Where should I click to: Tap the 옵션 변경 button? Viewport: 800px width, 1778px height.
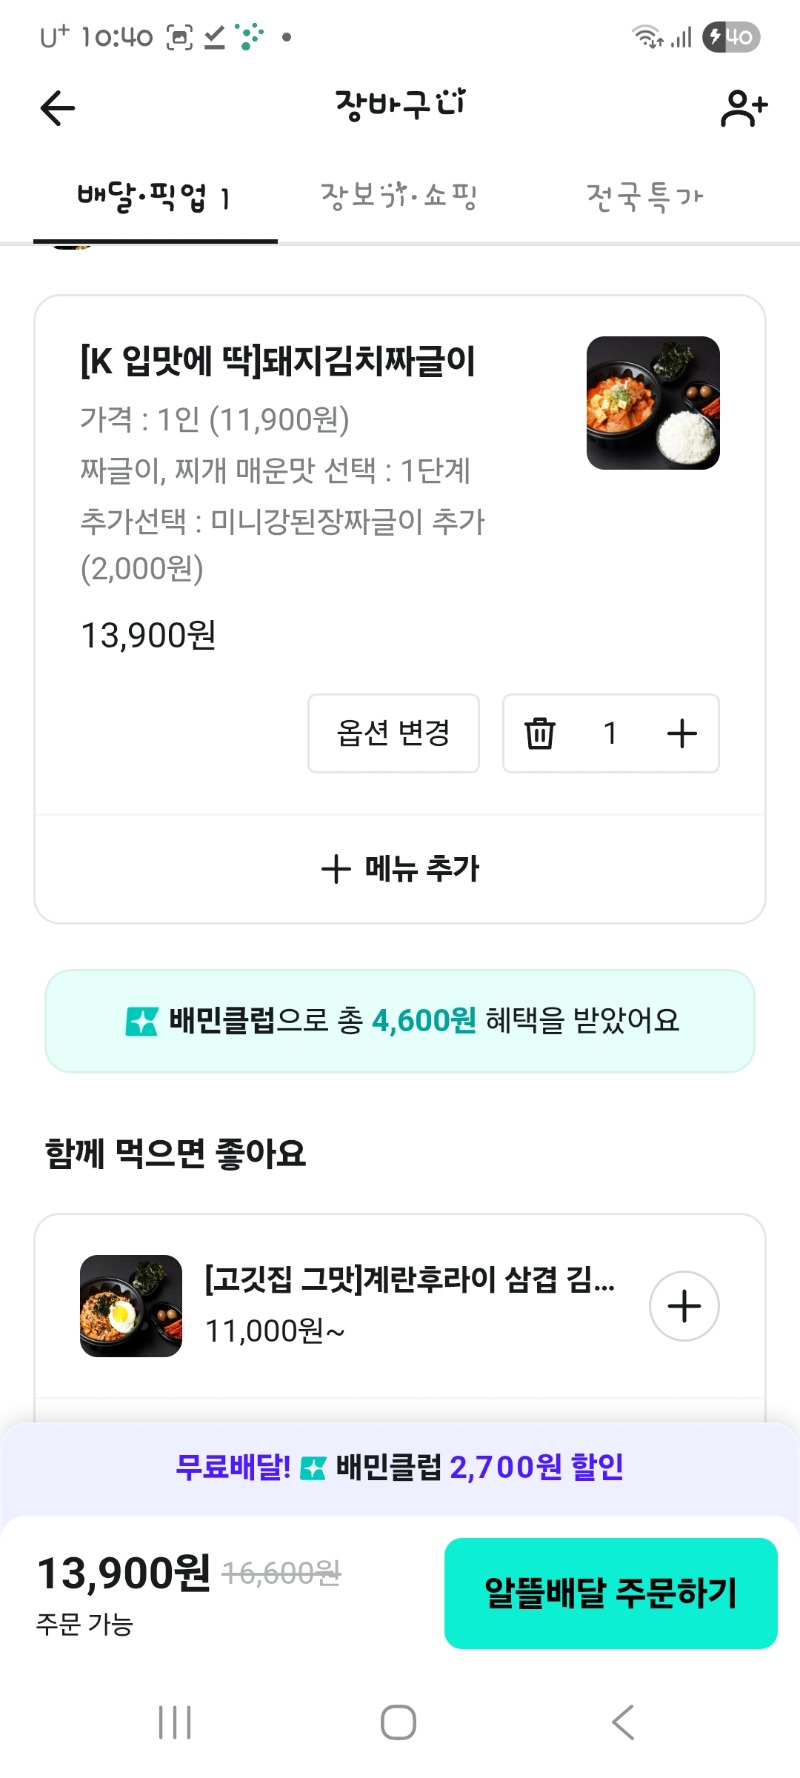(x=393, y=733)
